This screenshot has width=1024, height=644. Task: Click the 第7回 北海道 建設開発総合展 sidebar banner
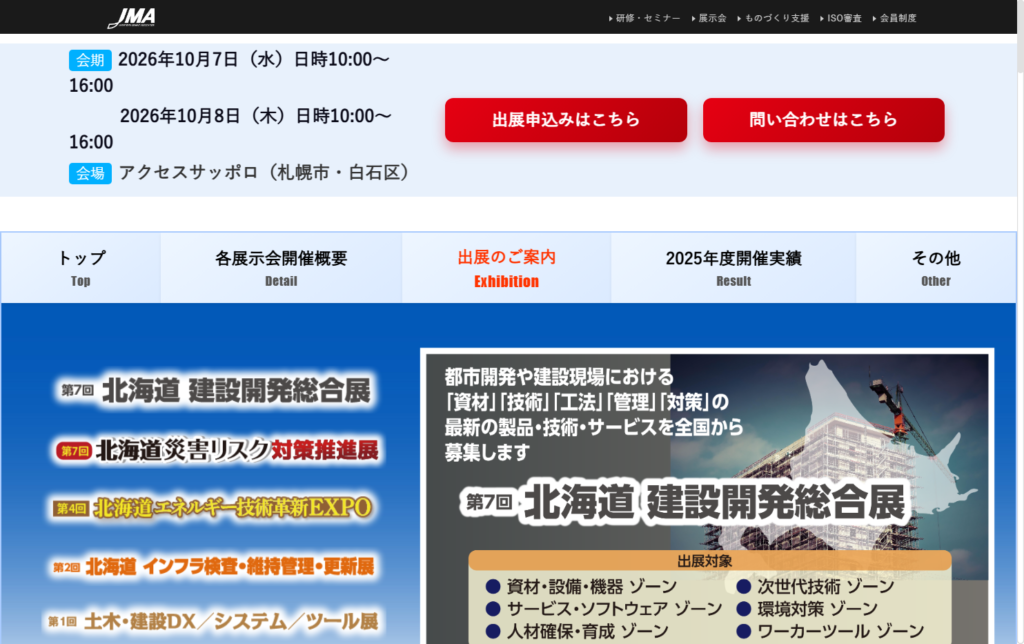coord(213,391)
